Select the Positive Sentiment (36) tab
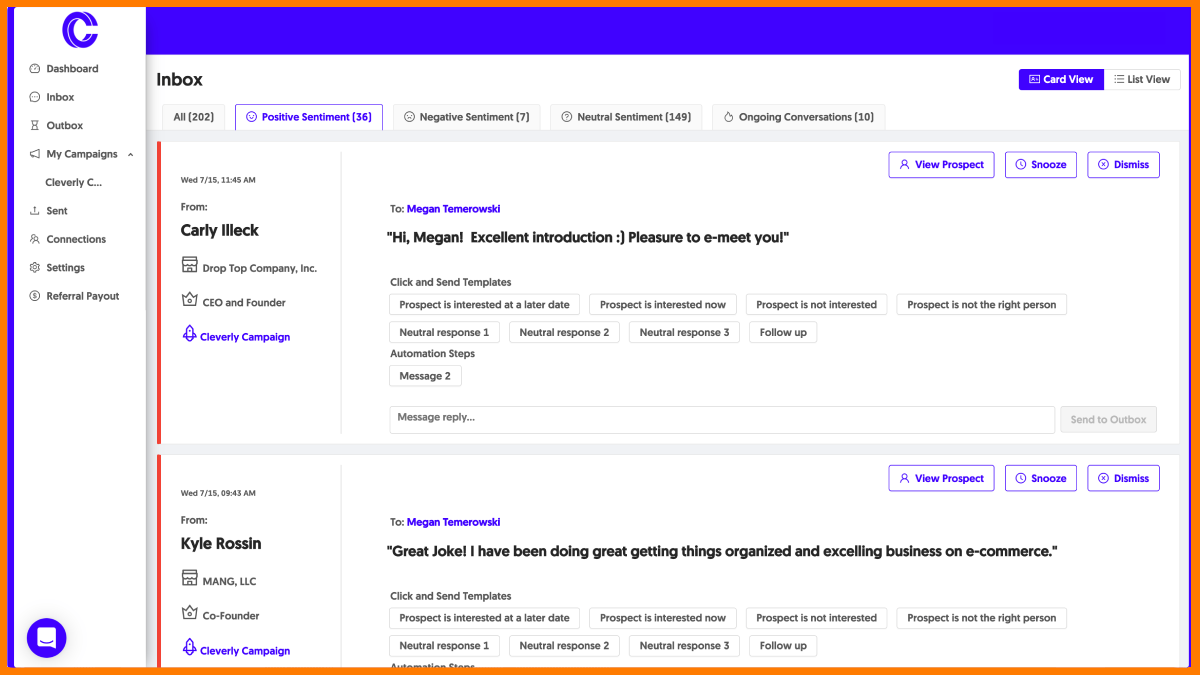The height and width of the screenshot is (675, 1200). (x=308, y=117)
